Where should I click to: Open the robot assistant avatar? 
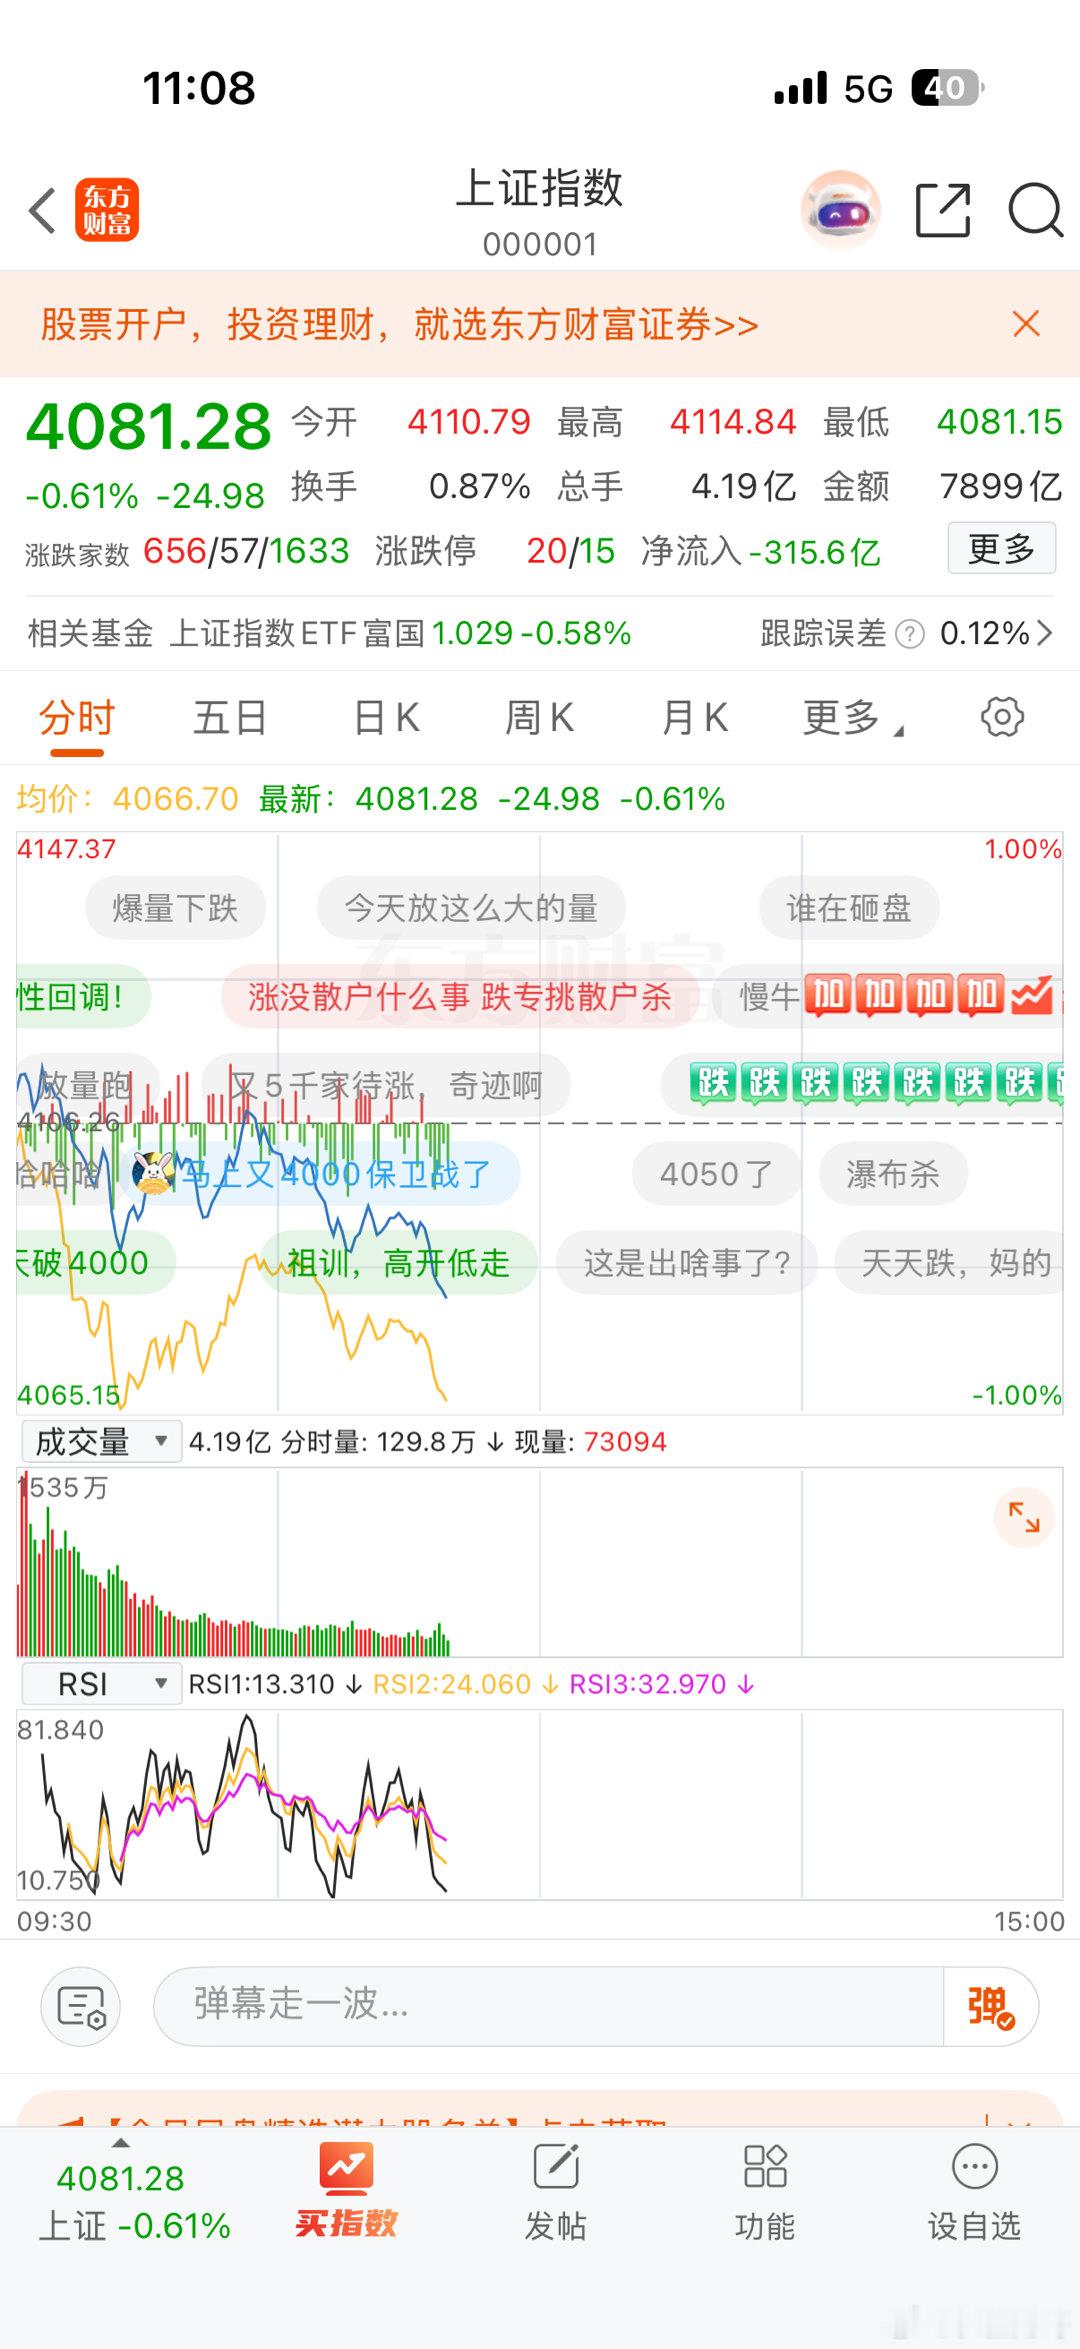click(841, 210)
